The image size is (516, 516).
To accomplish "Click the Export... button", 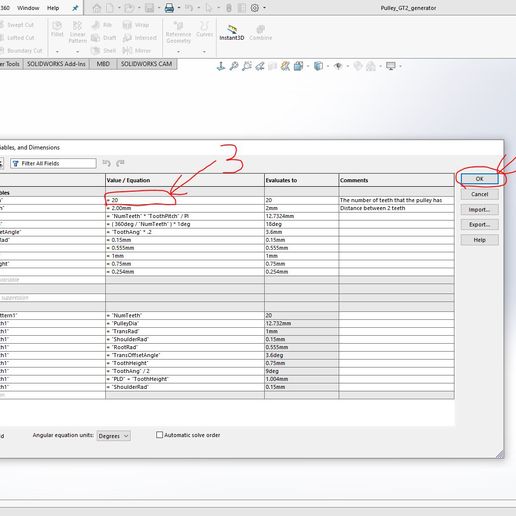I will 480,225.
